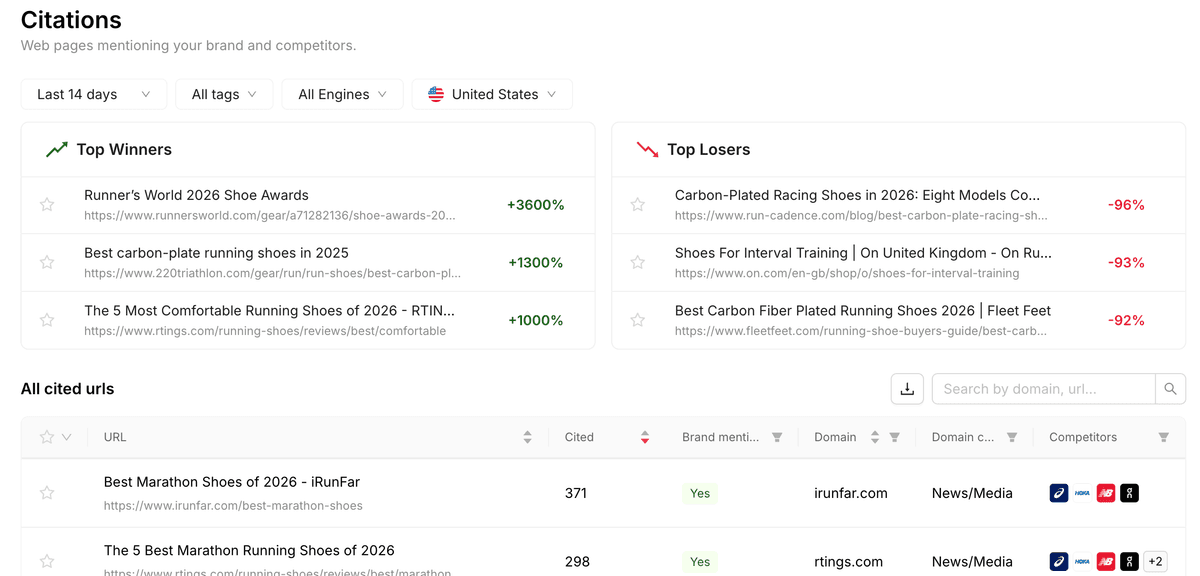Click the +1000% change value
This screenshot has height=576, width=1200.
click(x=536, y=320)
